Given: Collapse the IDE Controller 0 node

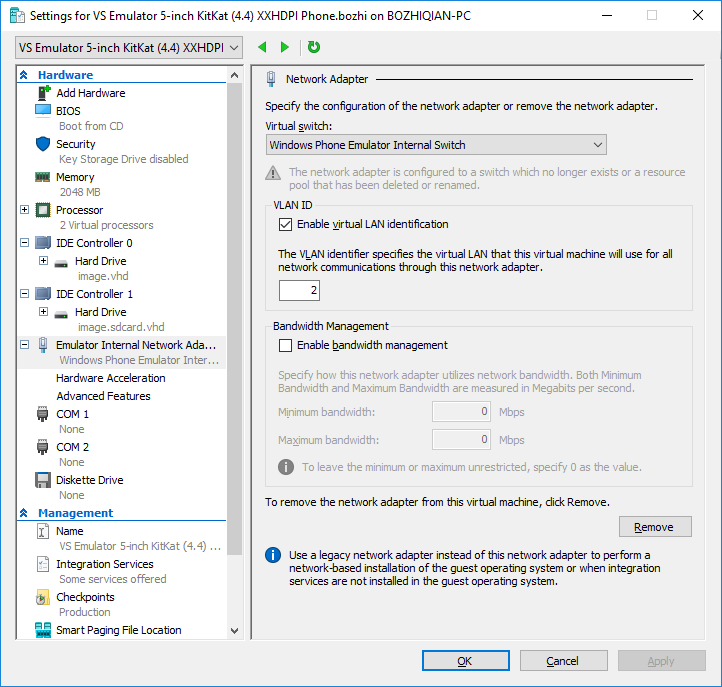Looking at the screenshot, I should click(x=25, y=242).
